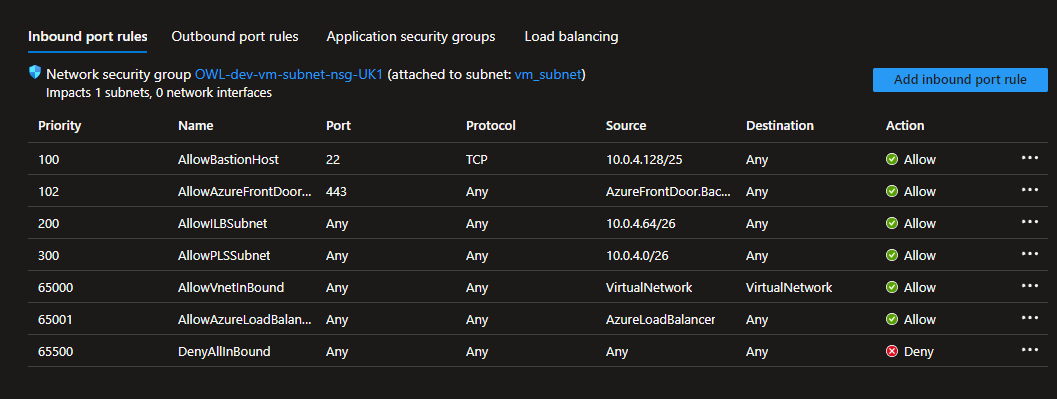Switch to the Outbound port rules tab
Viewport: 1057px width, 399px height.
coord(235,36)
